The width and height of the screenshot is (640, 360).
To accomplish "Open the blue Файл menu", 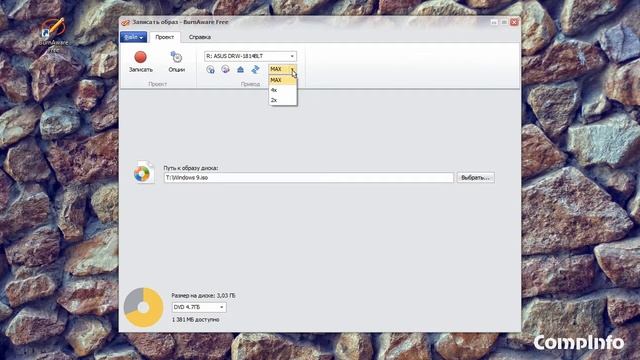I will (133, 37).
